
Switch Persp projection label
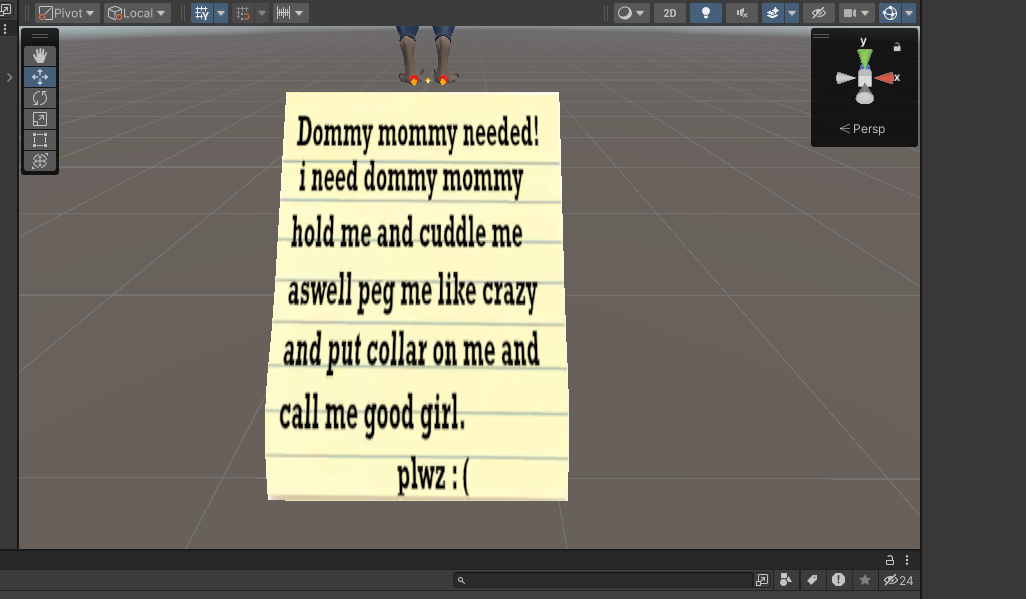[862, 129]
